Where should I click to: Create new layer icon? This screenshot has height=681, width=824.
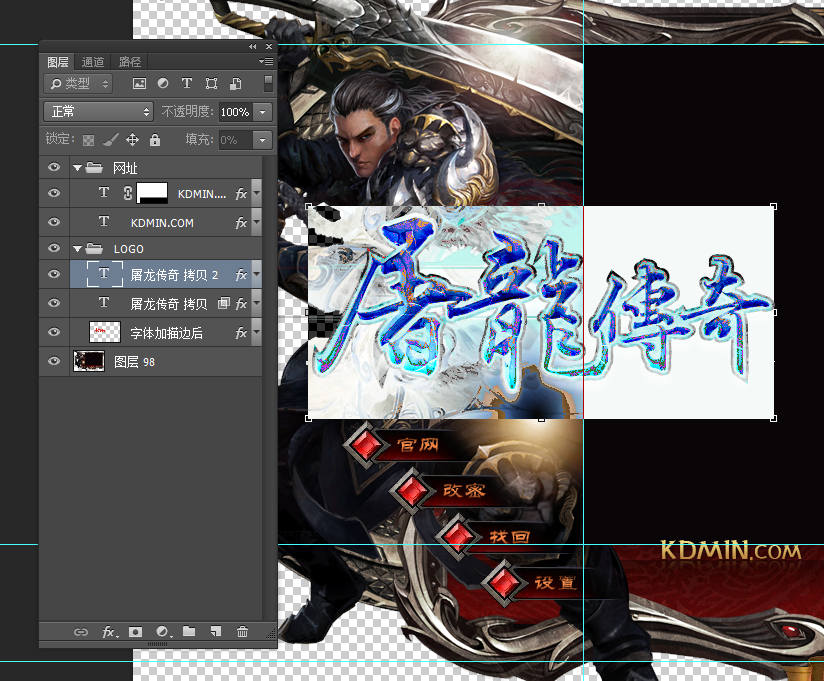(215, 632)
